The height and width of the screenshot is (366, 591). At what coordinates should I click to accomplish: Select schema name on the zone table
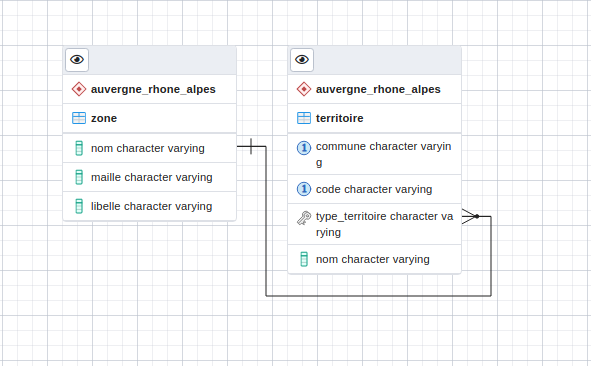tap(153, 89)
